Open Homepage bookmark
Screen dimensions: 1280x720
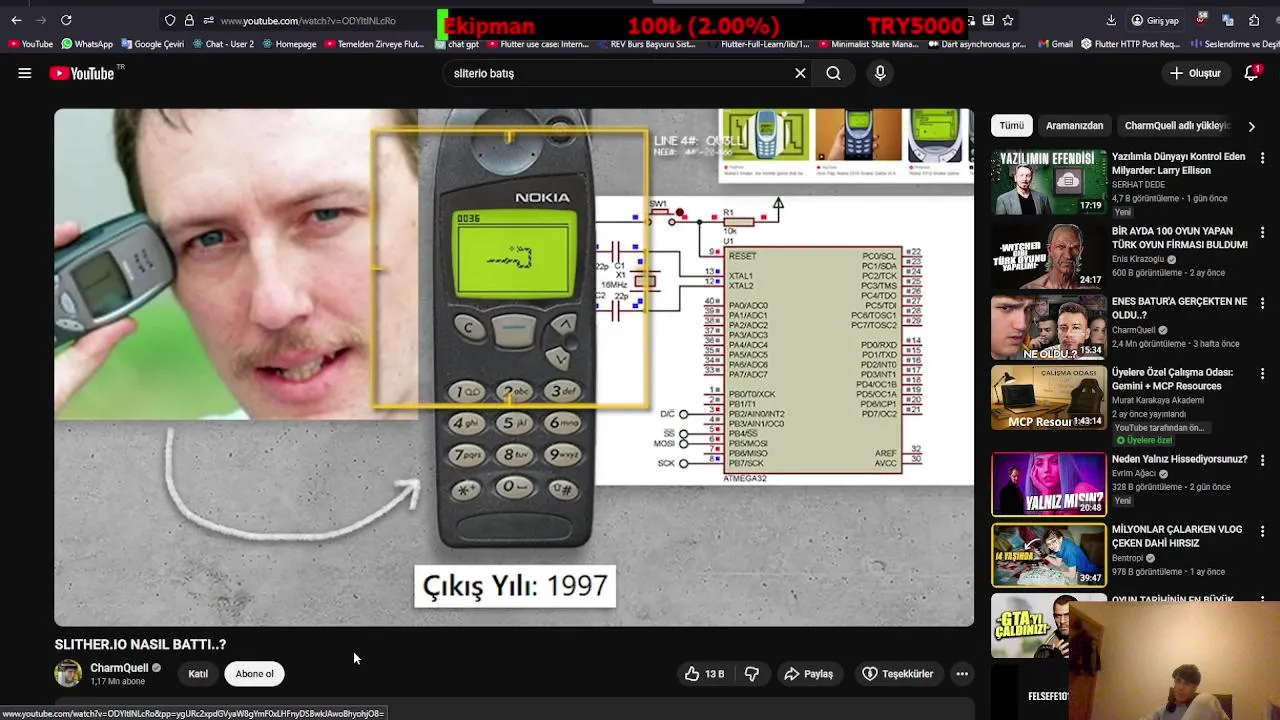pos(289,44)
